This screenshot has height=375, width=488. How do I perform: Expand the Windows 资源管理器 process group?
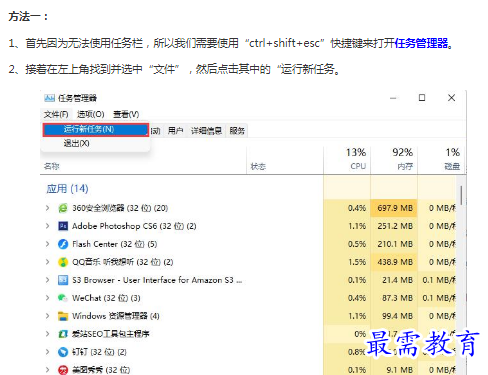pyautogui.click(x=47, y=316)
